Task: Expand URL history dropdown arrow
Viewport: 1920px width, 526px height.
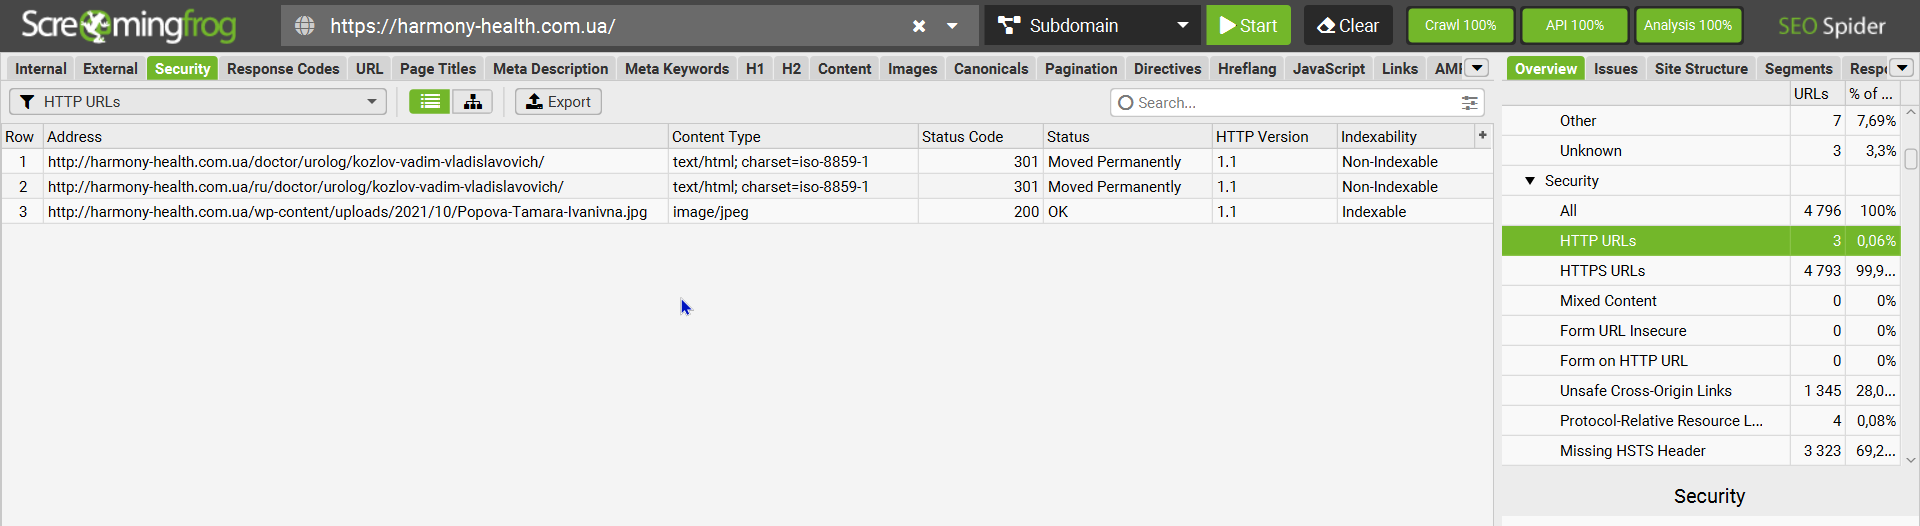Action: 952,26
